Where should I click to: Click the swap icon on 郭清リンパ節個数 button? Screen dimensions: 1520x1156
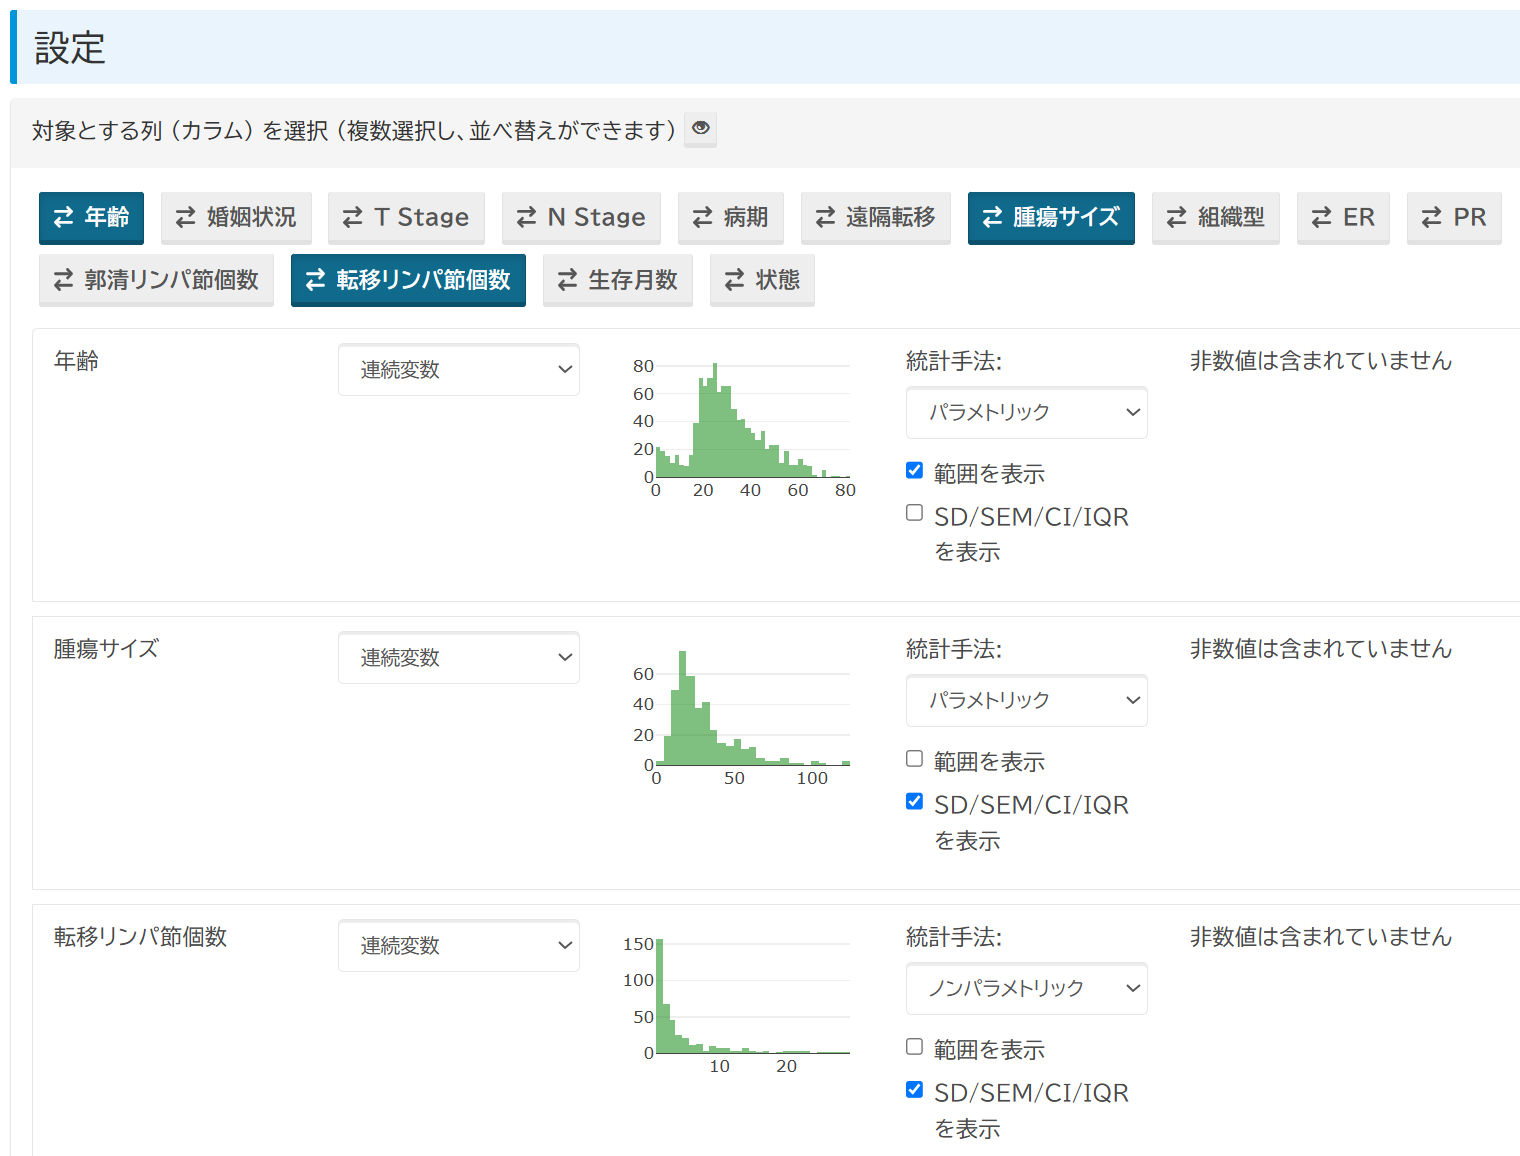pos(63,280)
